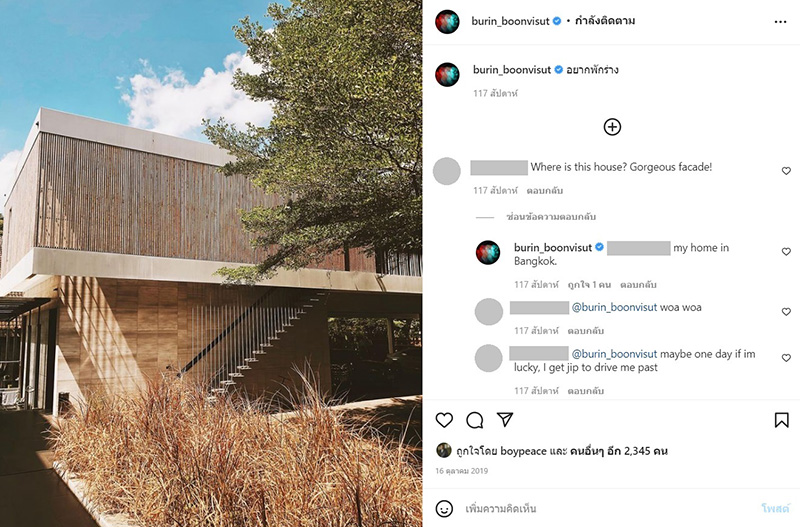
Task: Open comment bubble icon below post
Action: point(474,420)
